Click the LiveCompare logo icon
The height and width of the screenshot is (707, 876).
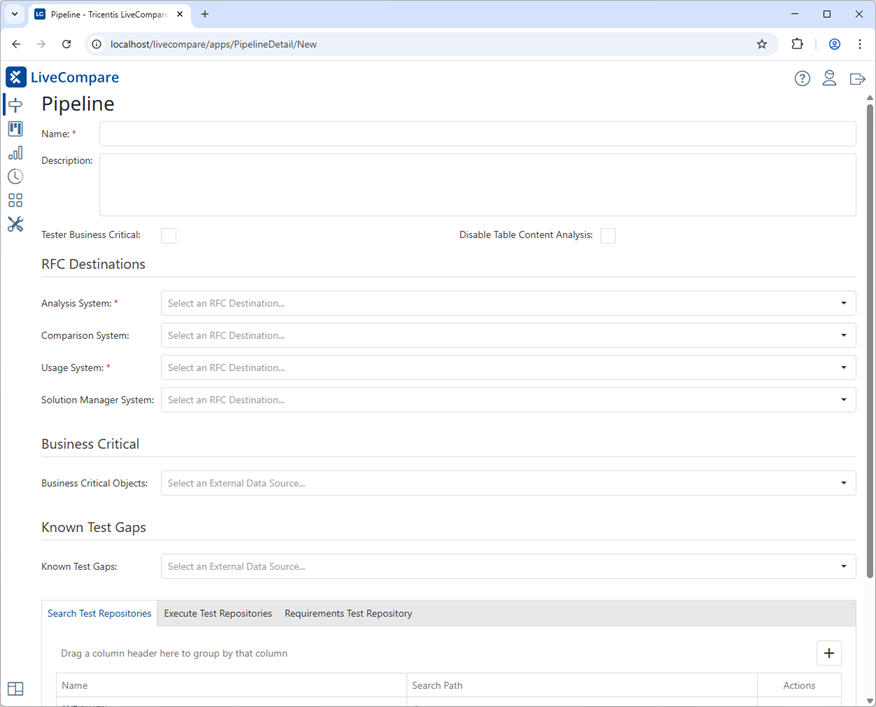click(x=16, y=77)
